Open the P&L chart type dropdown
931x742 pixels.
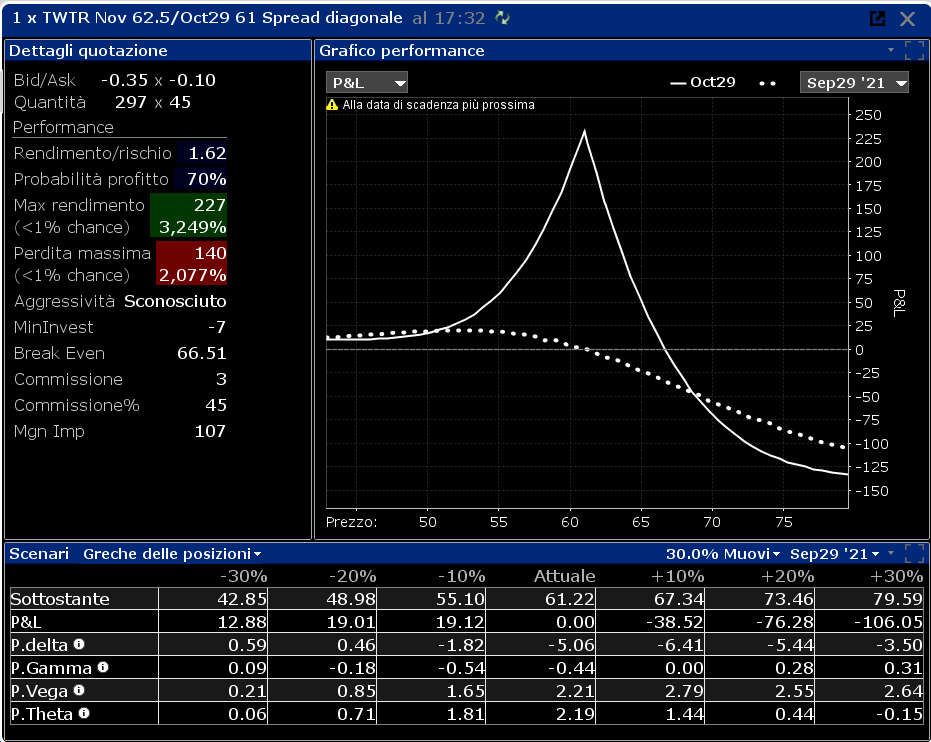pyautogui.click(x=367, y=83)
